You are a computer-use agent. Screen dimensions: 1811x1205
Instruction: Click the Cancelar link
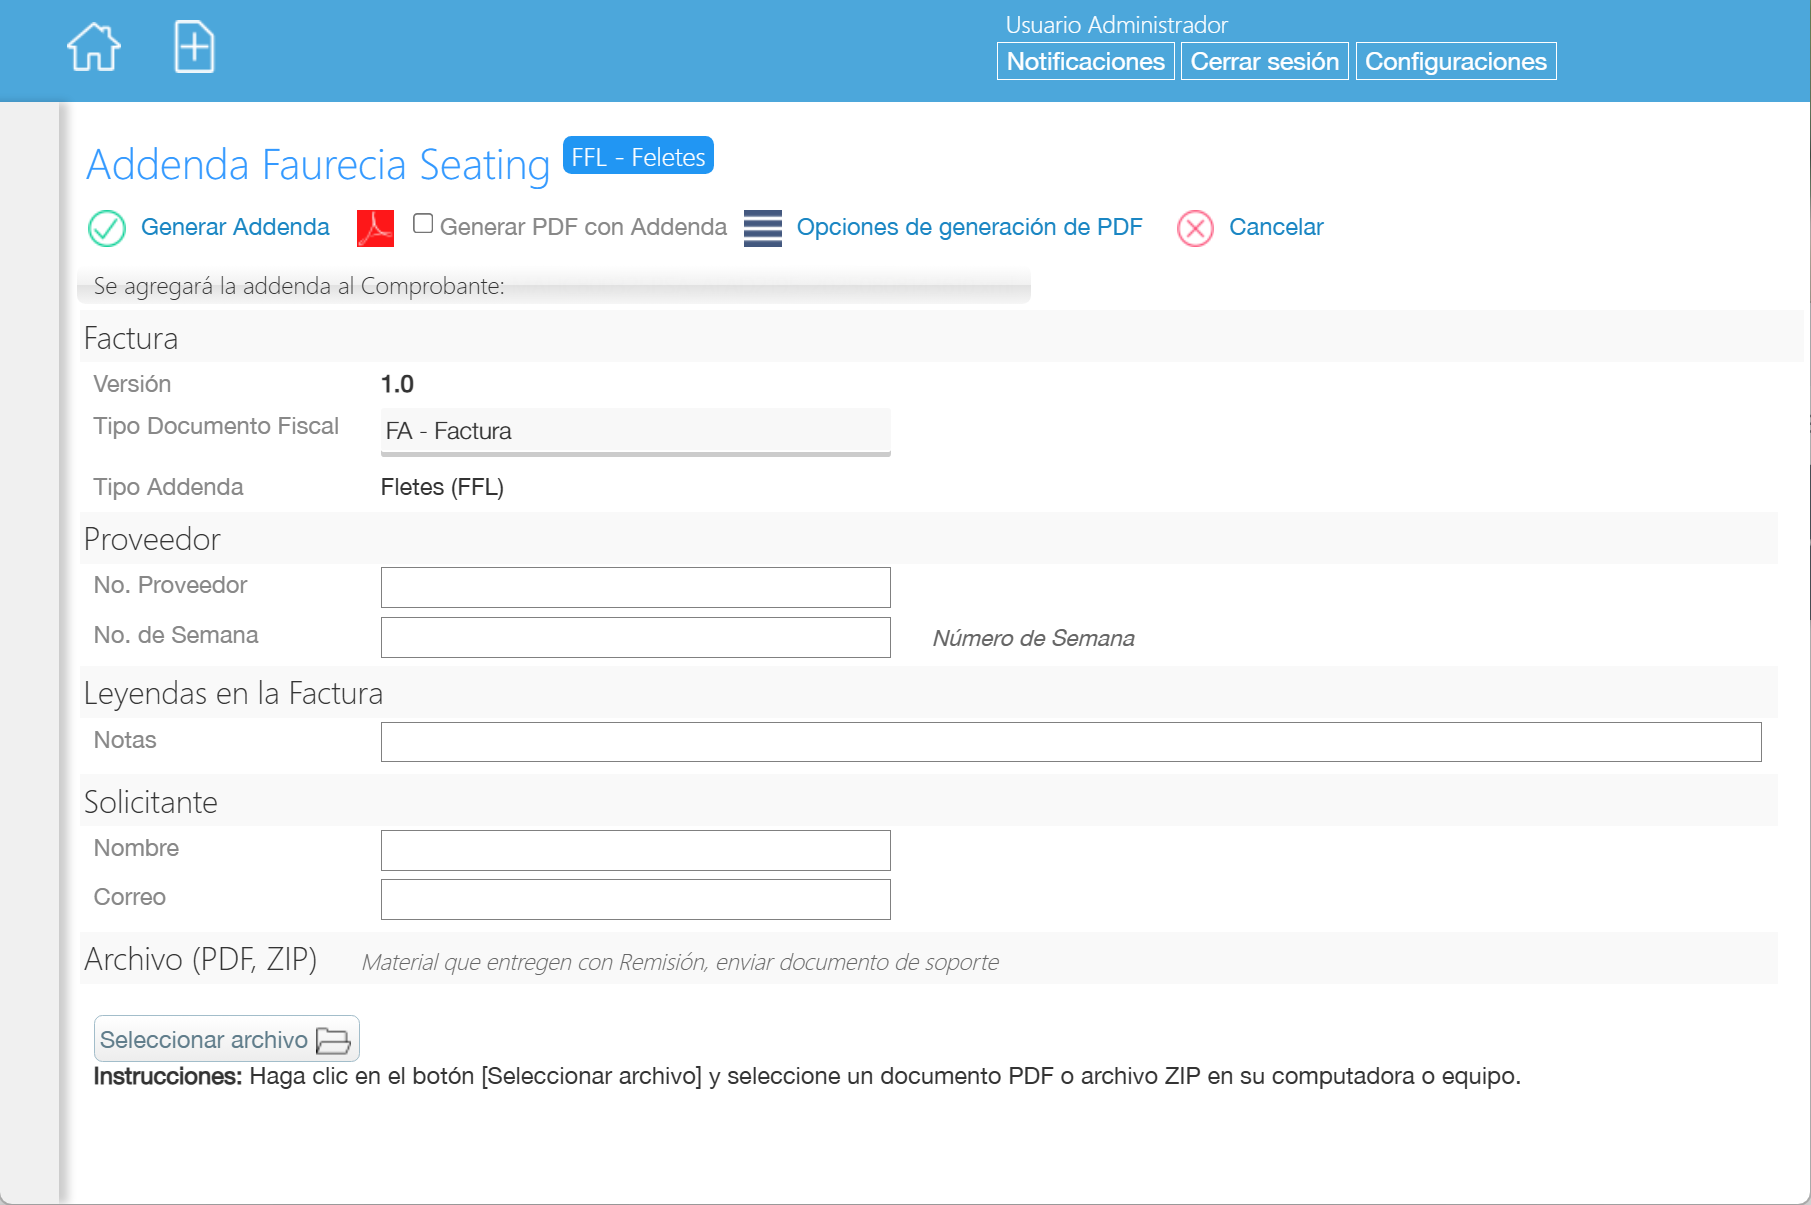[1276, 227]
